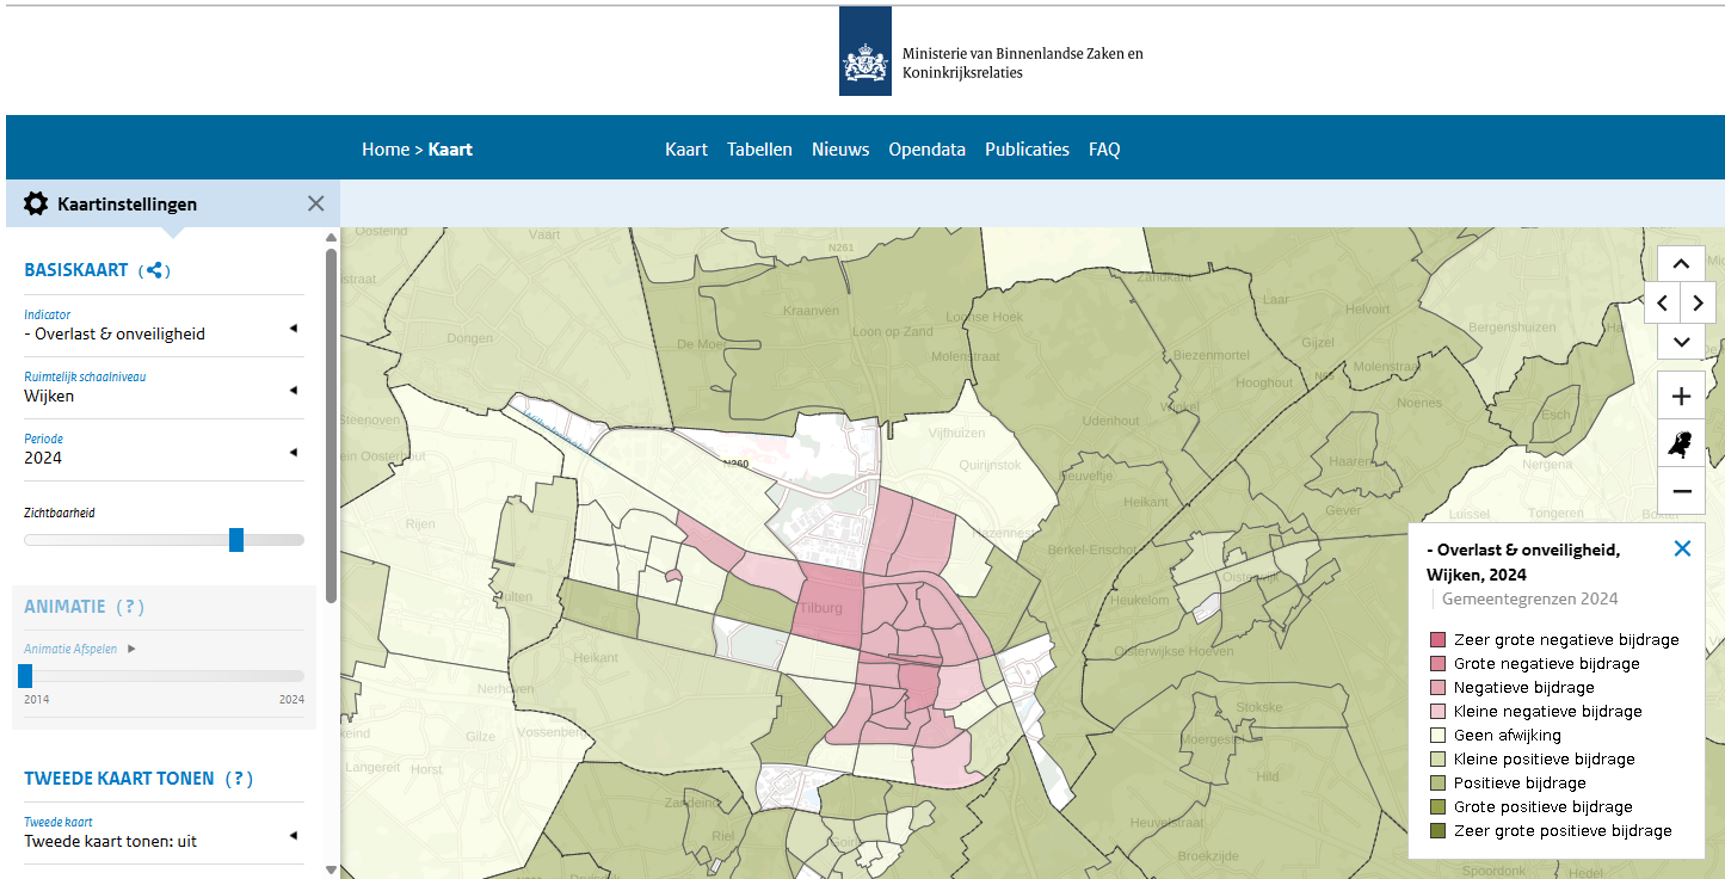Click the Grote positieve bijdrage swatch
This screenshot has width=1733, height=884.
point(1438,807)
